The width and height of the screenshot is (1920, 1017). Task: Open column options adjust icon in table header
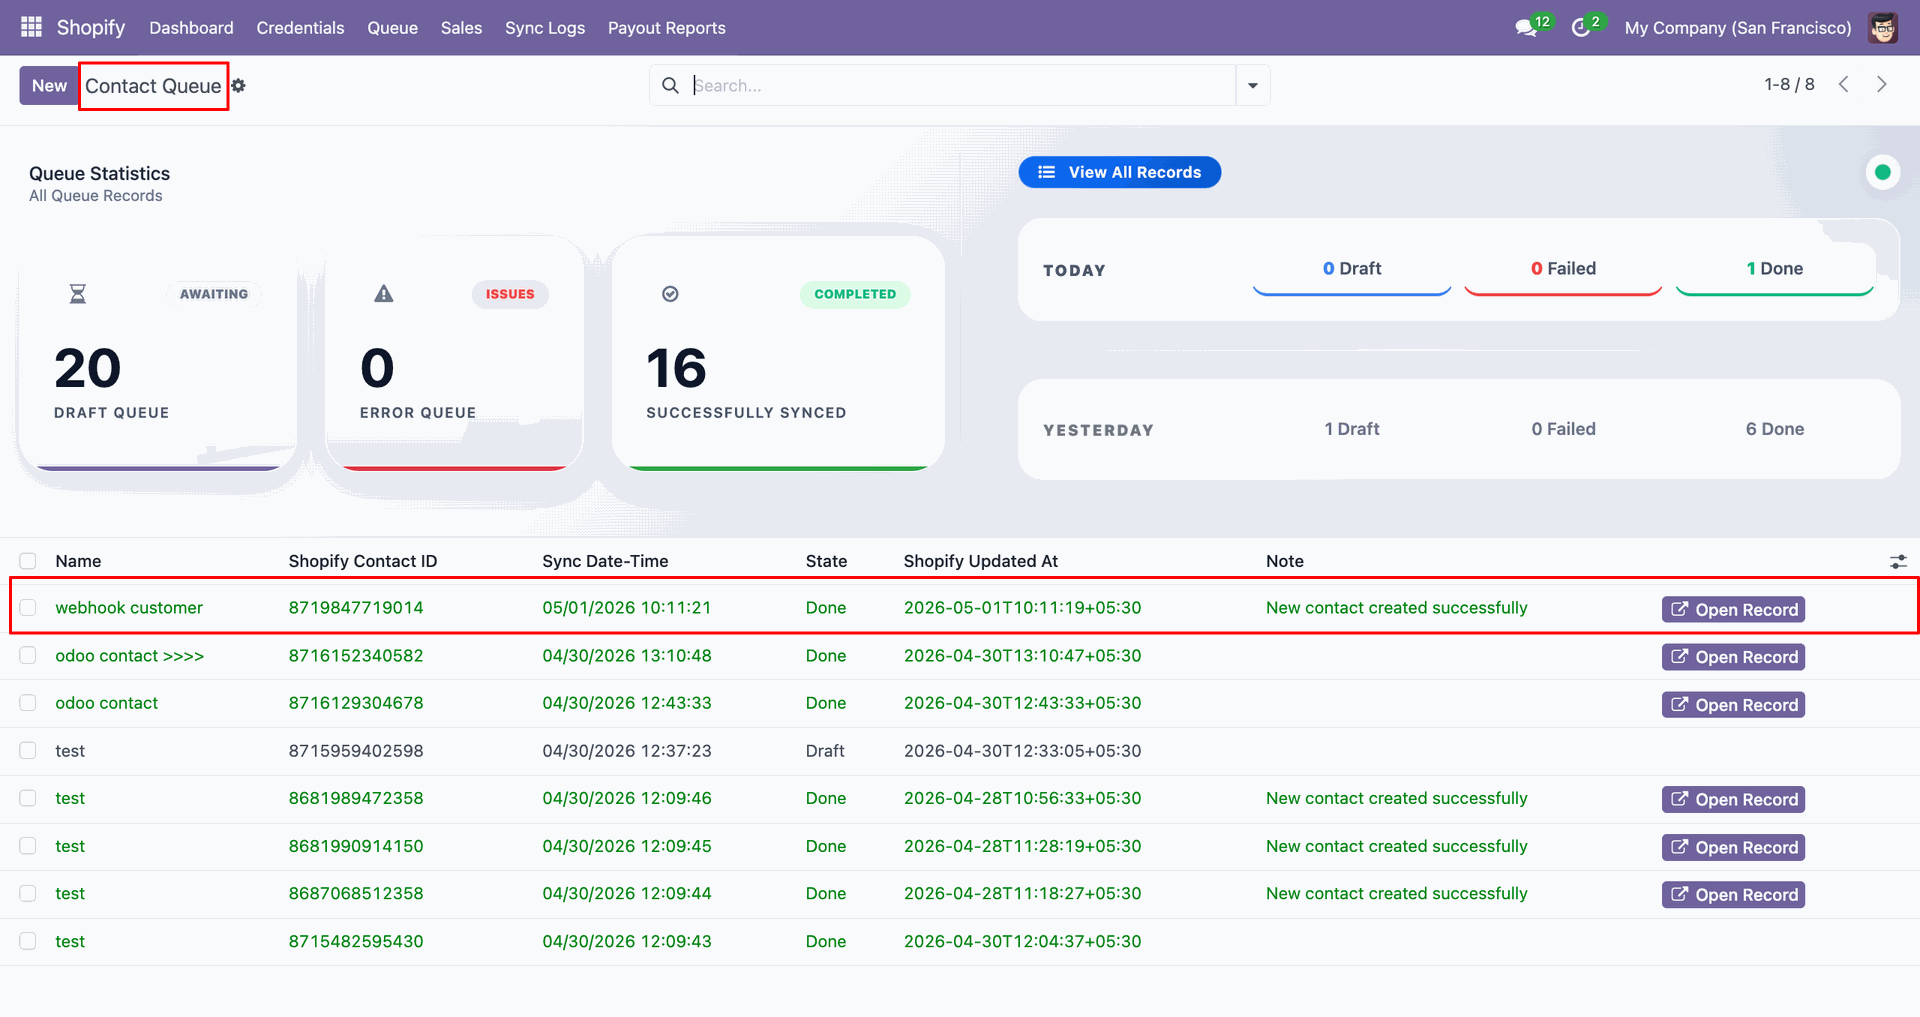[x=1898, y=562]
